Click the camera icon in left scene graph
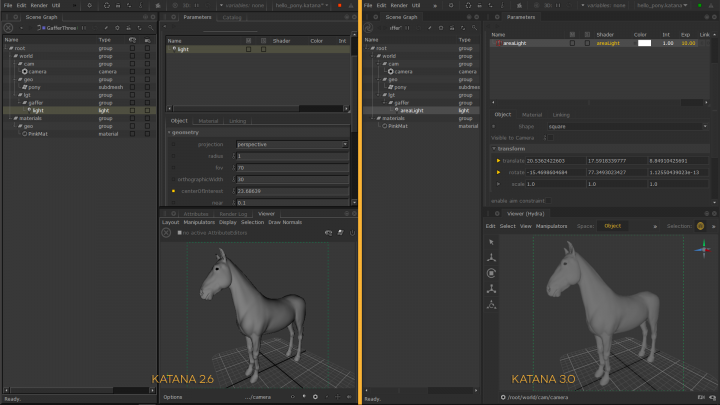 (x=23, y=71)
